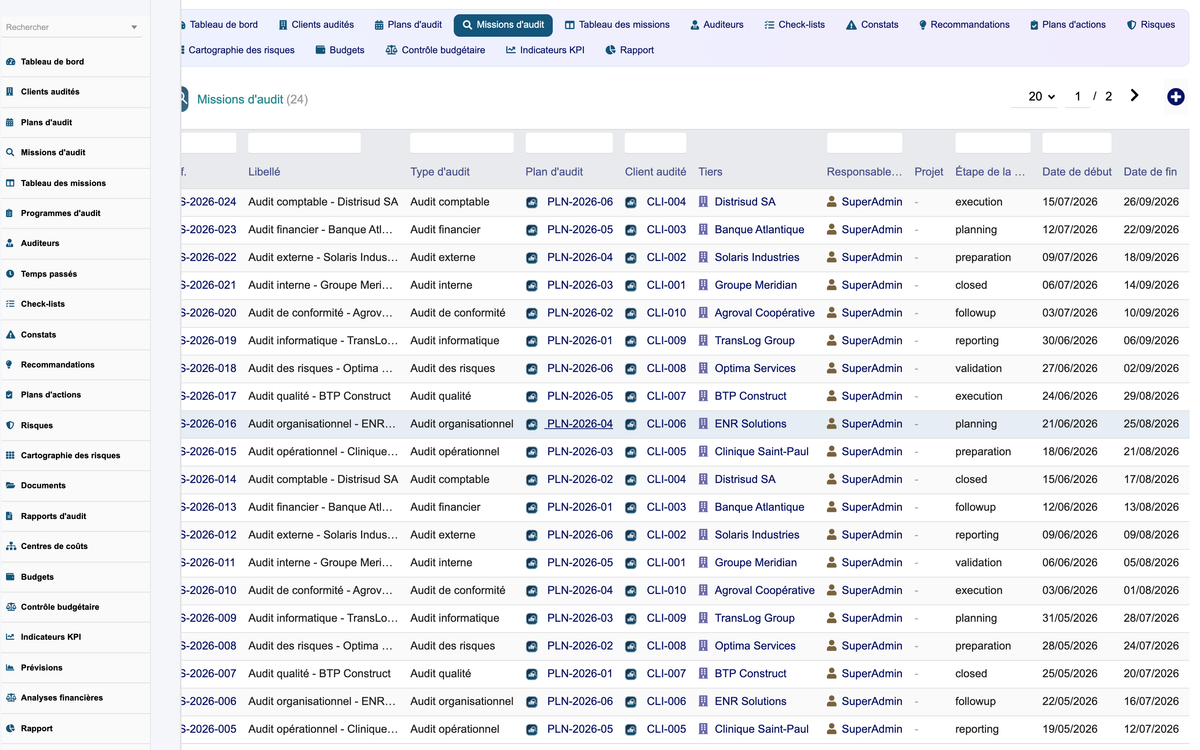This screenshot has width=1200, height=750.
Task: Open SuperAdmin link in S-2026-017 row
Action: (871, 396)
